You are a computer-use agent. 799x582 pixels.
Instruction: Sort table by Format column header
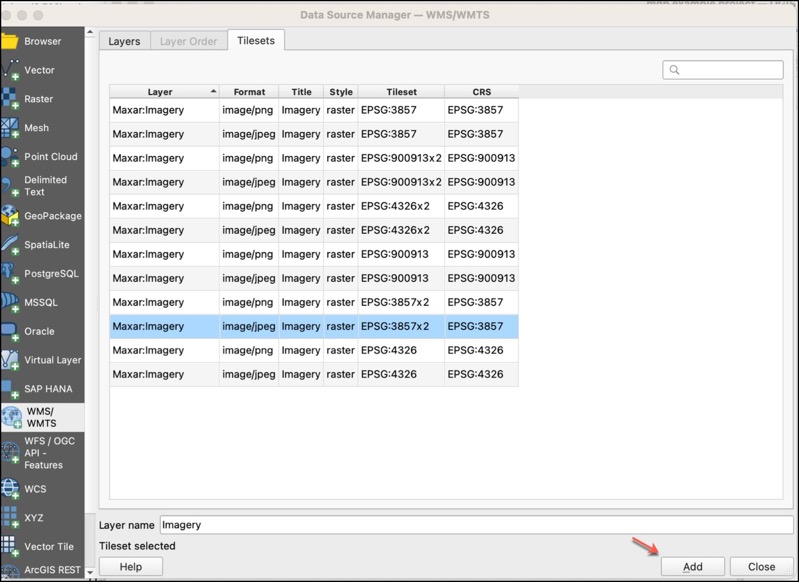249,92
